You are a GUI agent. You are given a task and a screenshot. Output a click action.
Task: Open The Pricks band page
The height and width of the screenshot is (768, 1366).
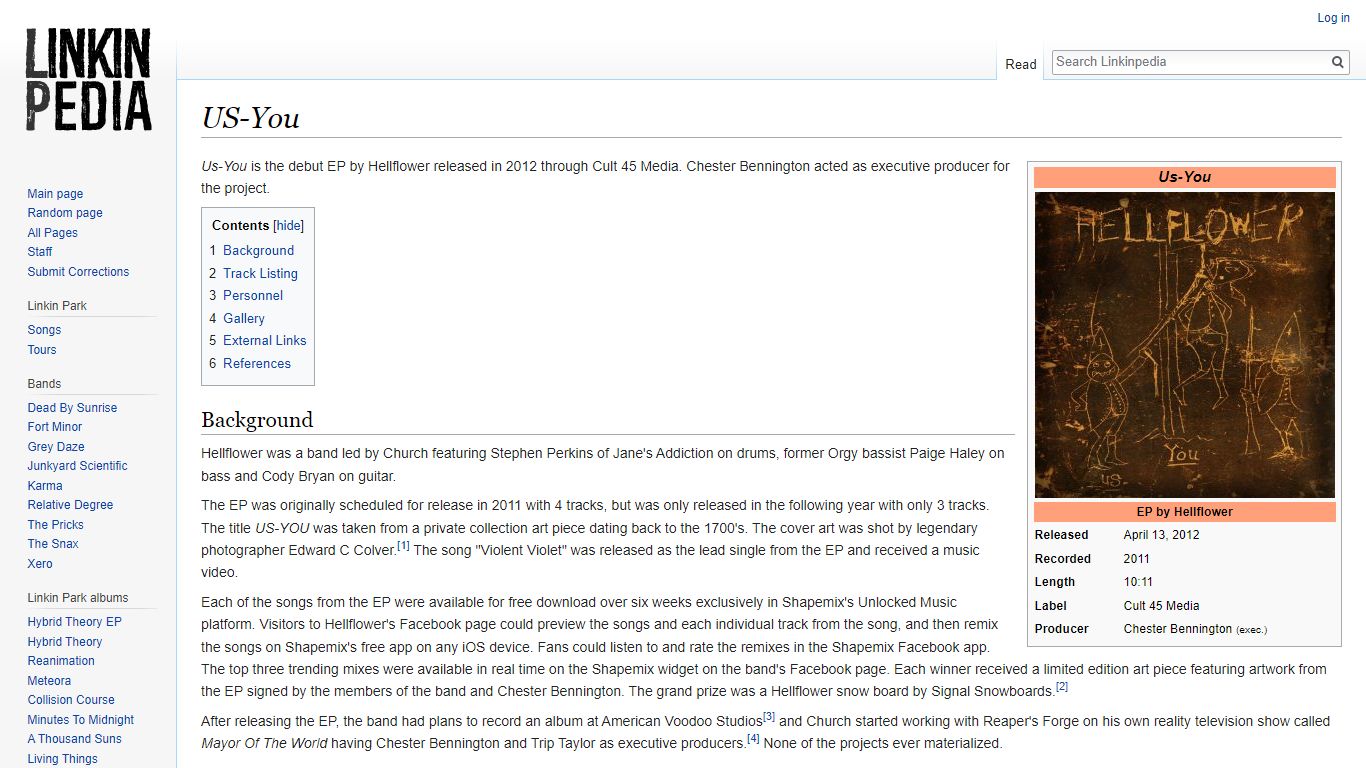pyautogui.click(x=55, y=525)
